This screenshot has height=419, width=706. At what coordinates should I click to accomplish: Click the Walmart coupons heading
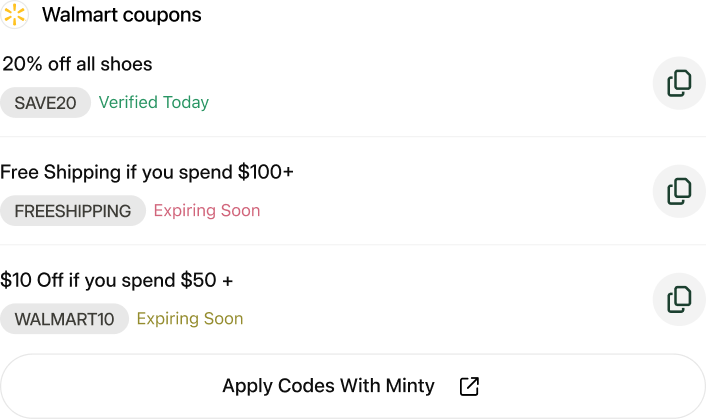point(121,16)
